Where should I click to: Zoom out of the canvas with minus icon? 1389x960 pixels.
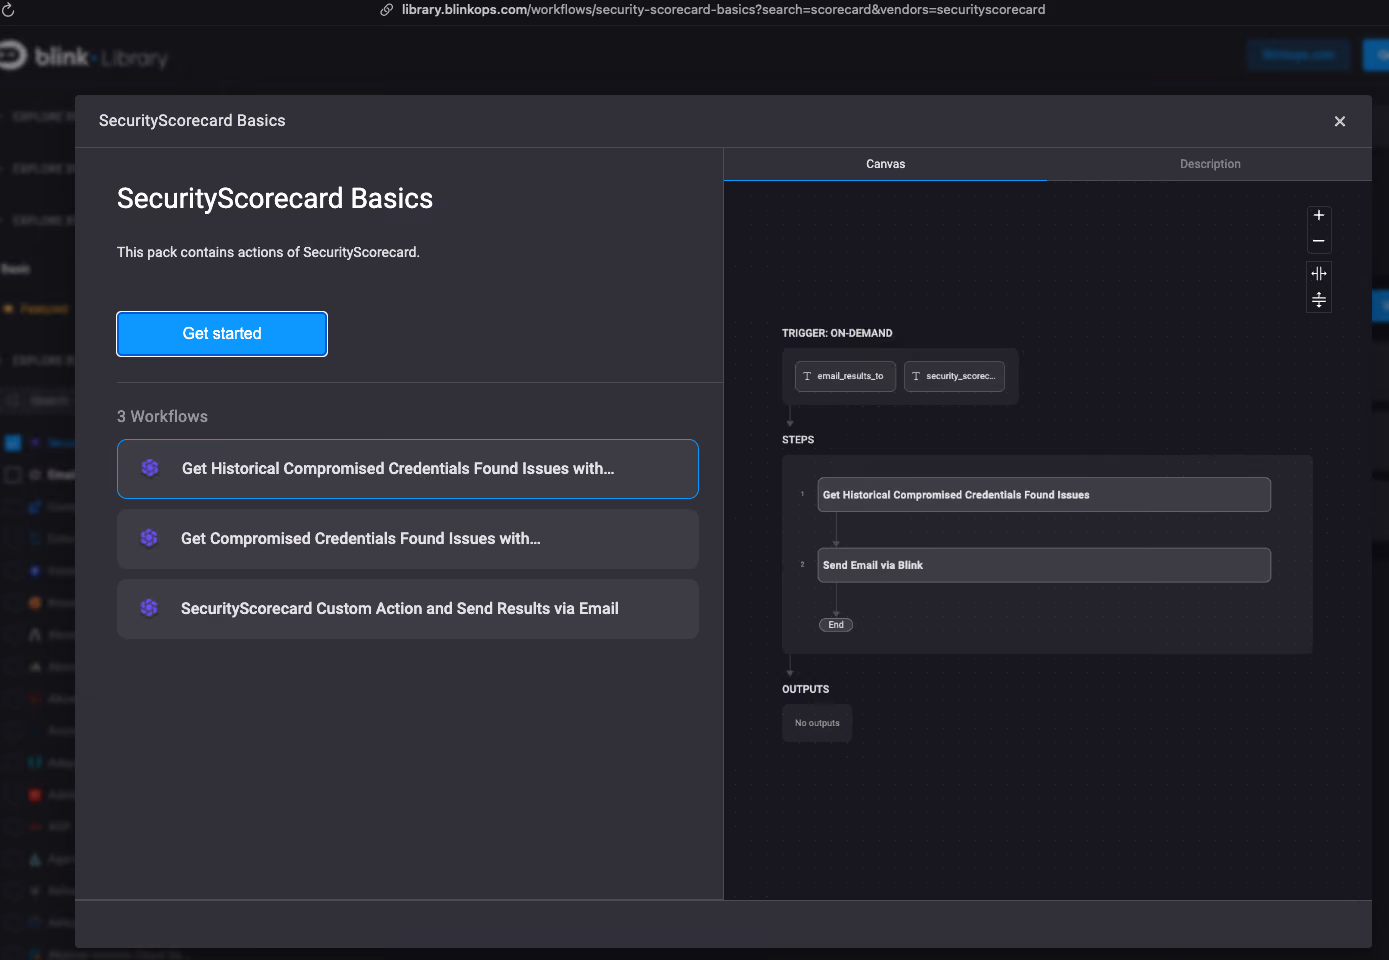1319,241
